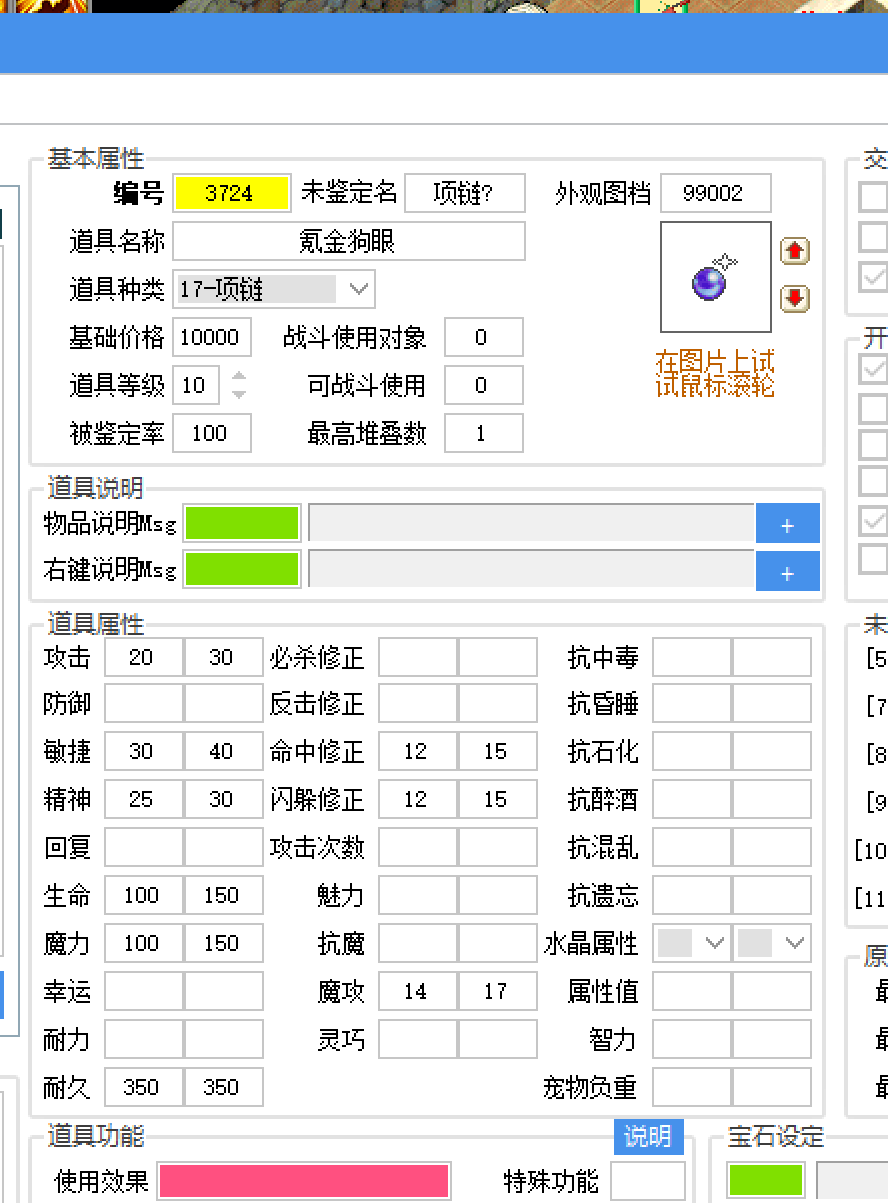
Task: Uncheck the checked box under the 开 section
Action: [873, 369]
